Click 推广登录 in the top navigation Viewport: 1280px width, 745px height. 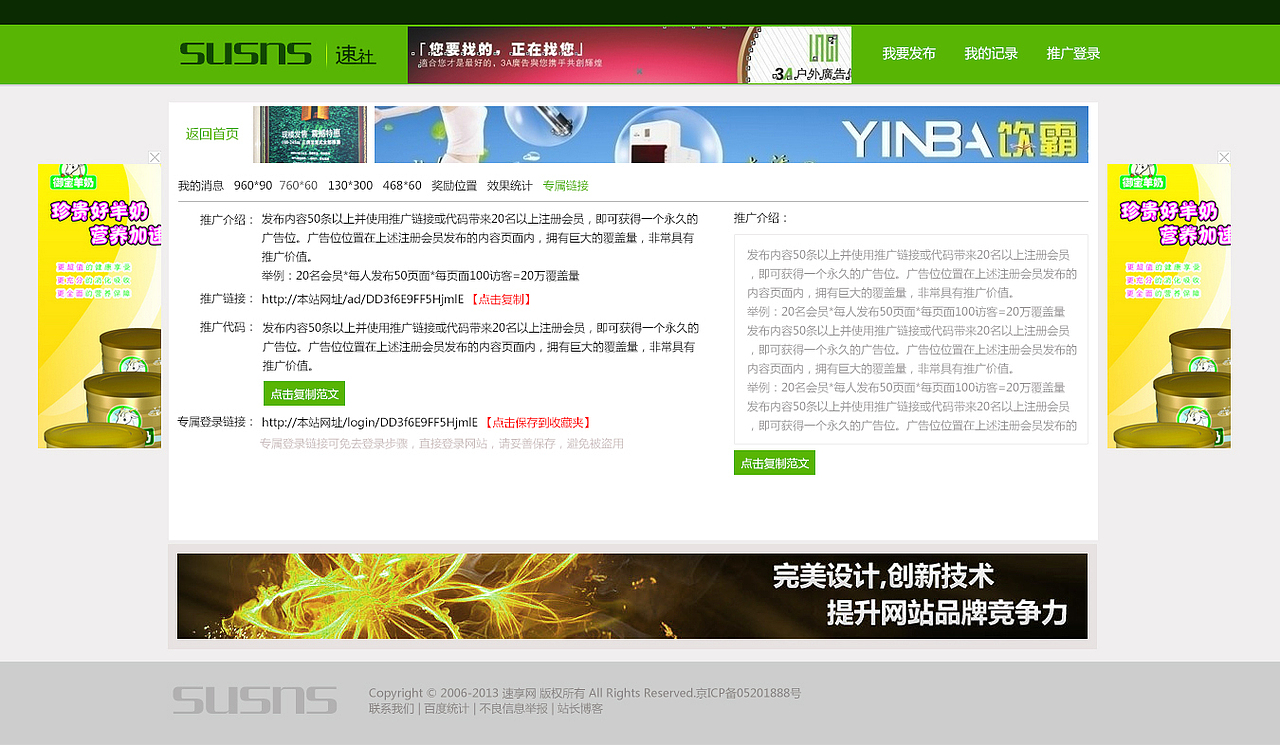tap(1072, 54)
